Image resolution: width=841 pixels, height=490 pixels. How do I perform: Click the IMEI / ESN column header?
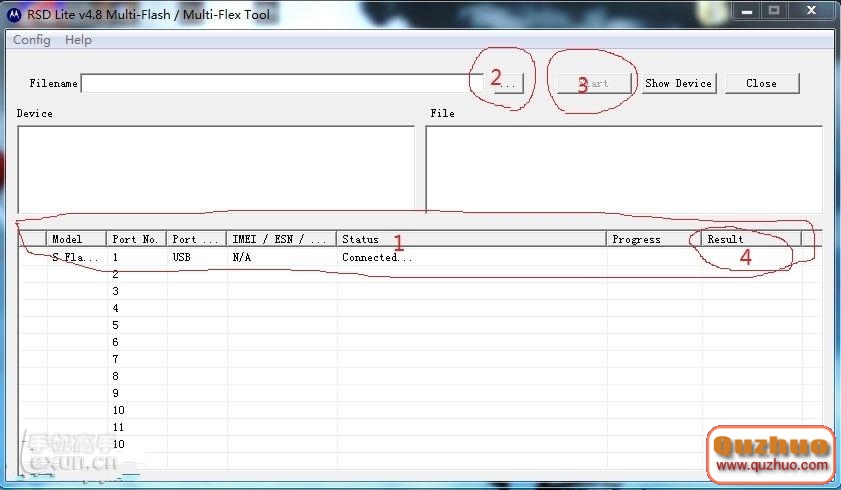(x=282, y=239)
